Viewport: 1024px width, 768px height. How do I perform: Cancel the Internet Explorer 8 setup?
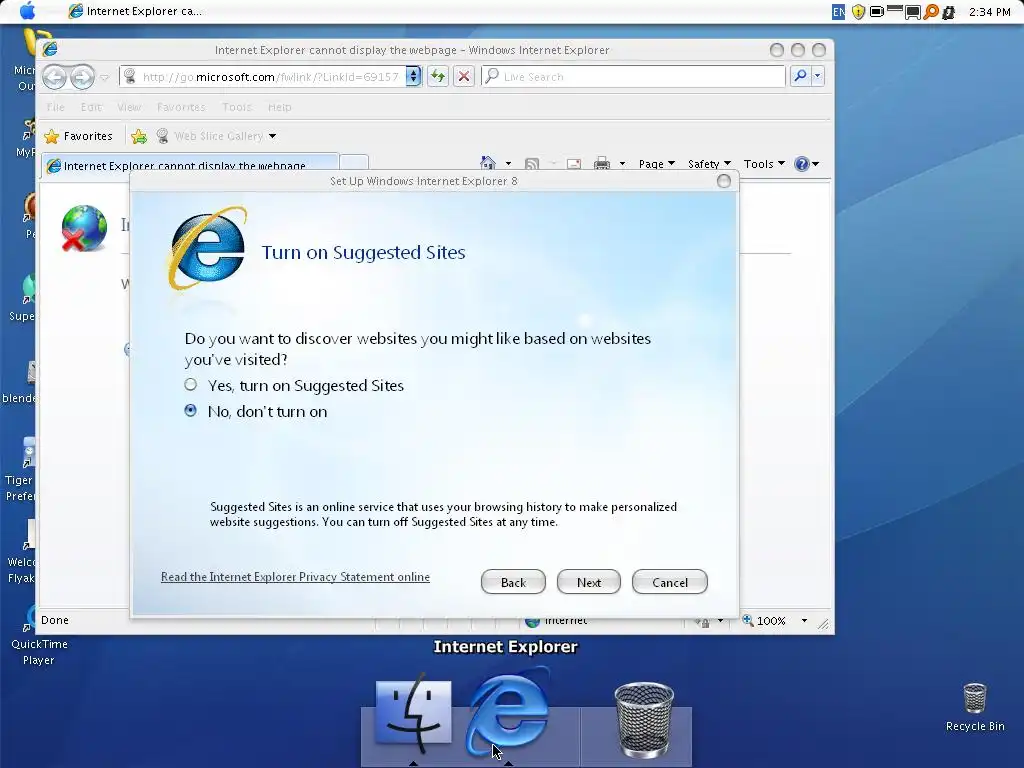pos(669,582)
